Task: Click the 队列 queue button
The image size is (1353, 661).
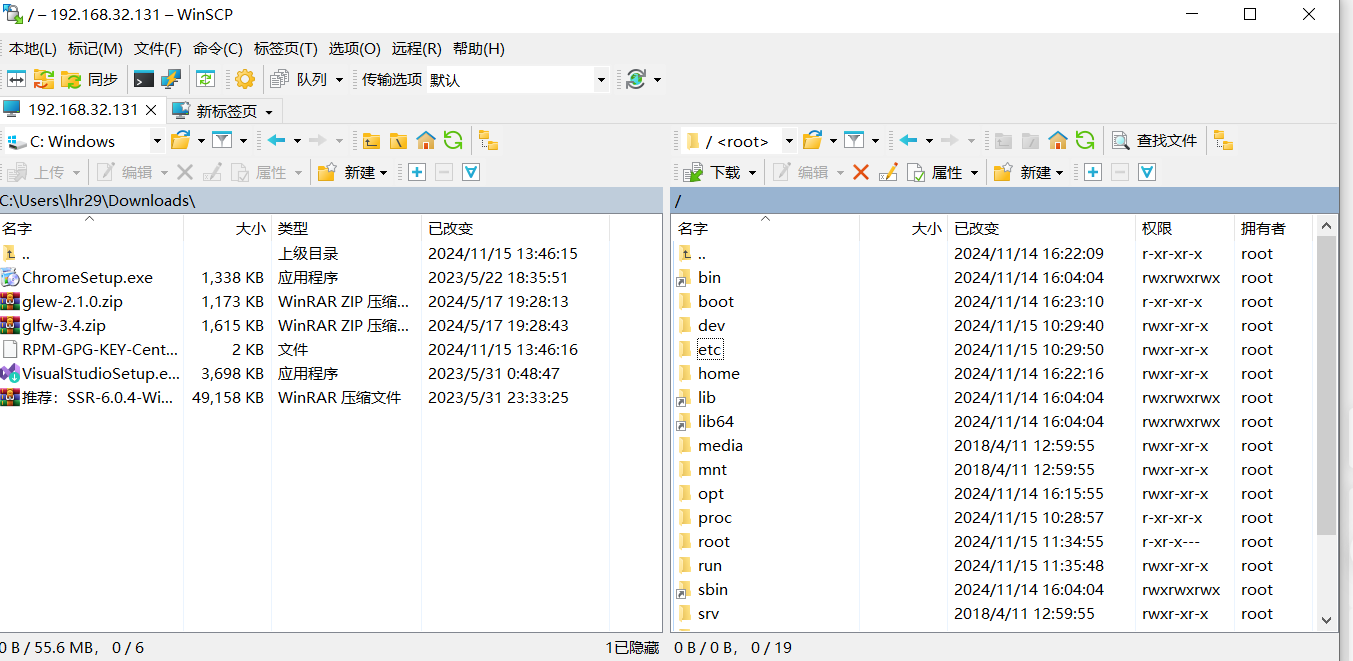Action: (299, 79)
